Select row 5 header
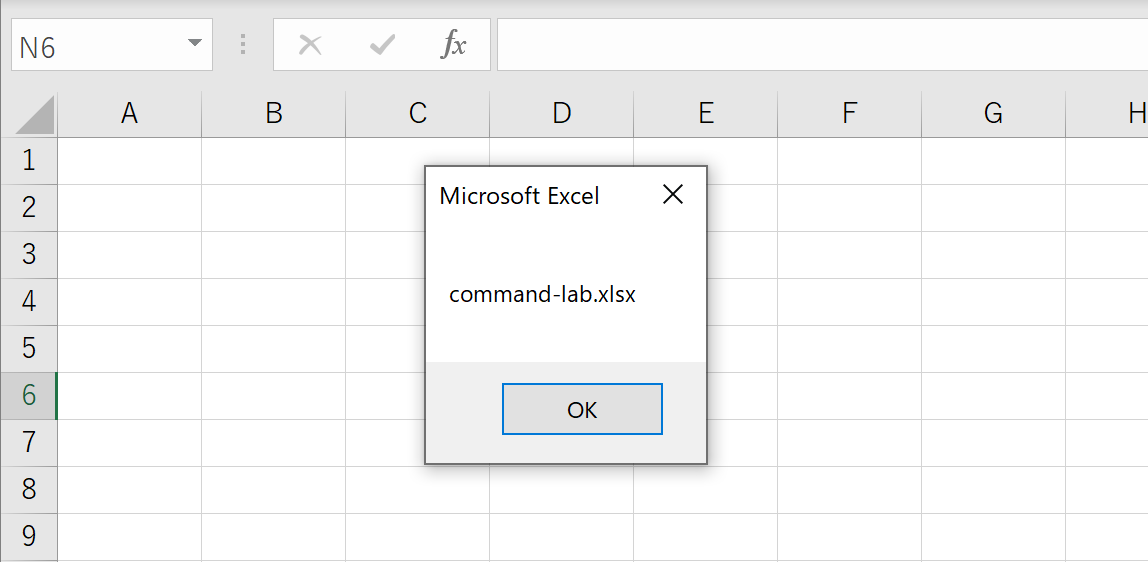The width and height of the screenshot is (1148, 562). pos(29,348)
